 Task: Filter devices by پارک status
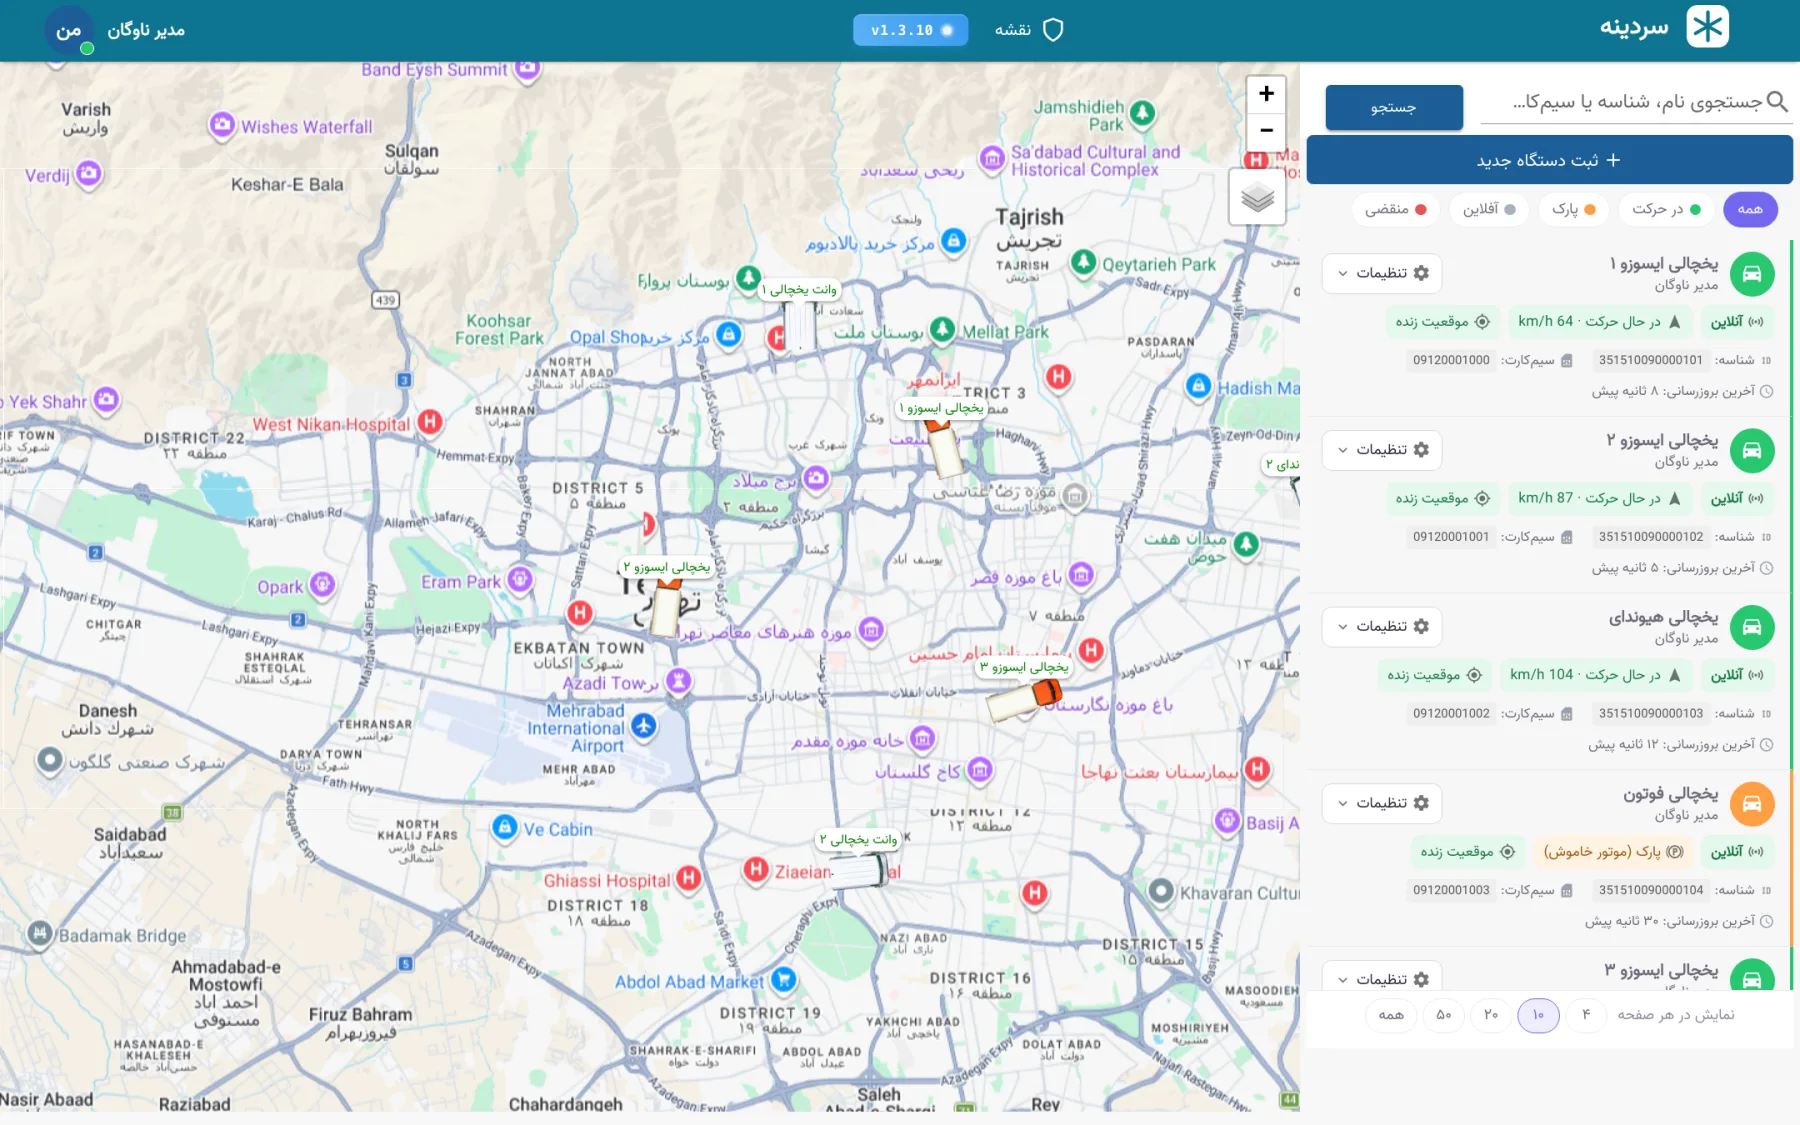[1574, 209]
